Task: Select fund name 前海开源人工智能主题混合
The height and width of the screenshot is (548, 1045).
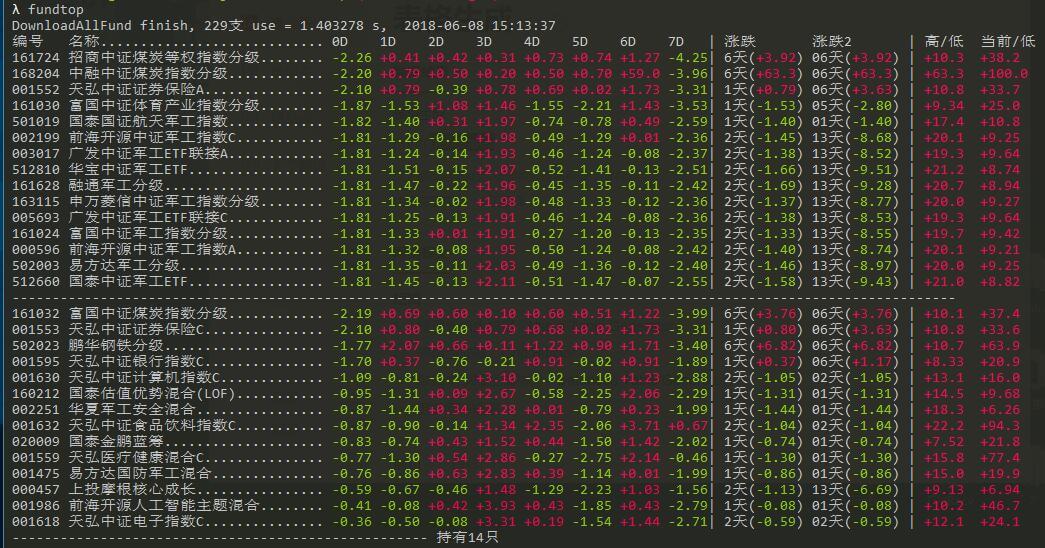Action: 164,506
